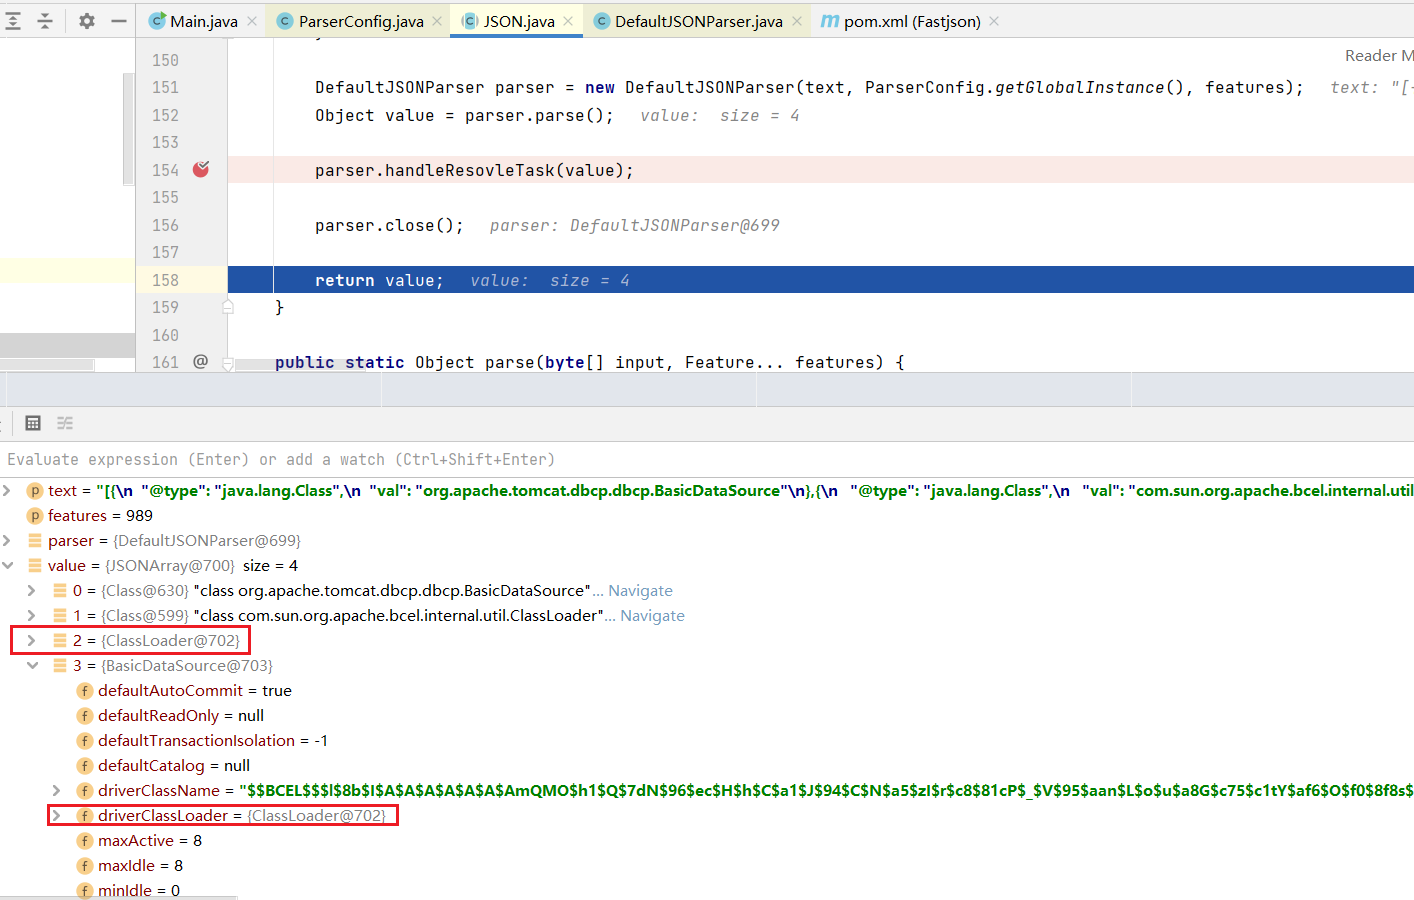Image resolution: width=1414 pixels, height=900 pixels.
Task: Close the ParserConfig.java tab
Action: click(437, 21)
